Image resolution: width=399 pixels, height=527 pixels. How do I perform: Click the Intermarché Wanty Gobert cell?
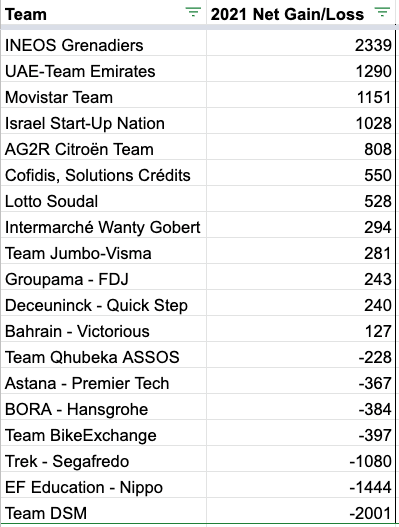(104, 227)
